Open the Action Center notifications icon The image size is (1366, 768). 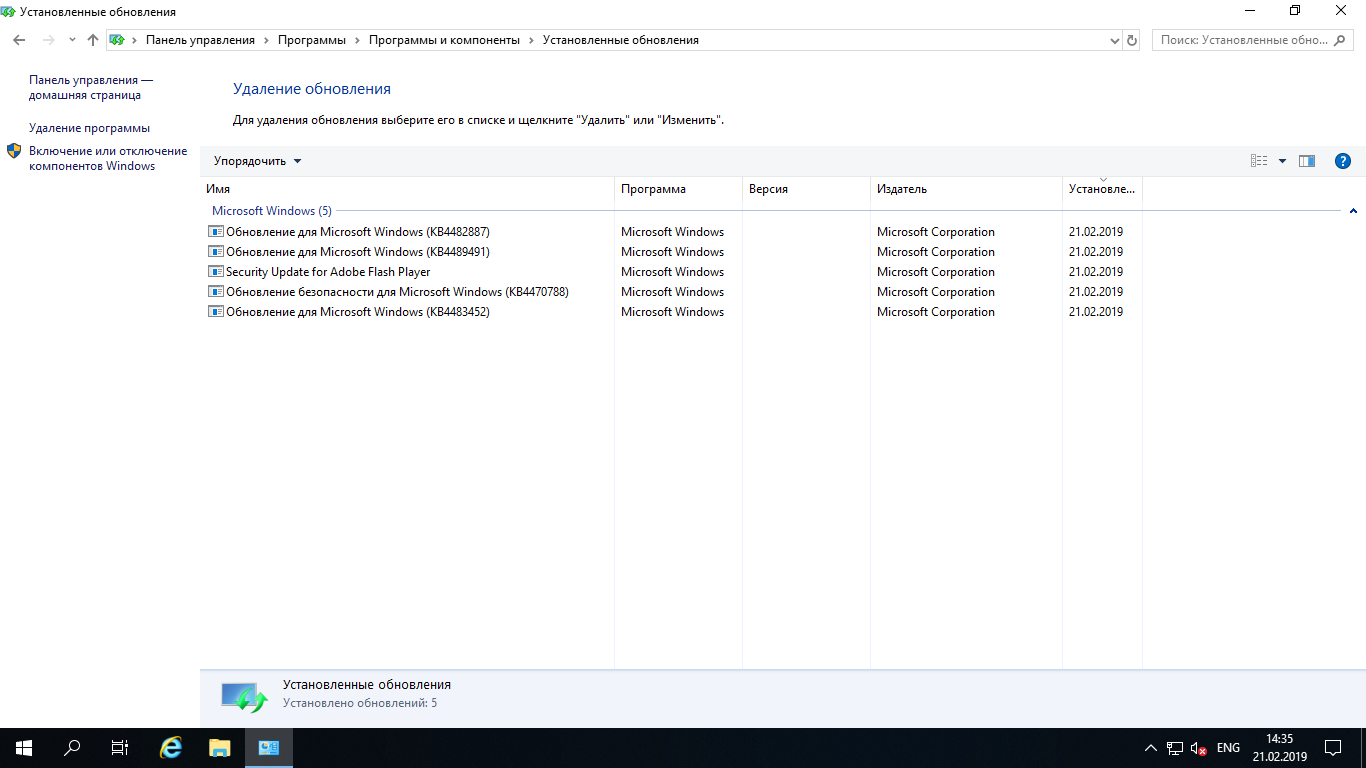(1333, 748)
